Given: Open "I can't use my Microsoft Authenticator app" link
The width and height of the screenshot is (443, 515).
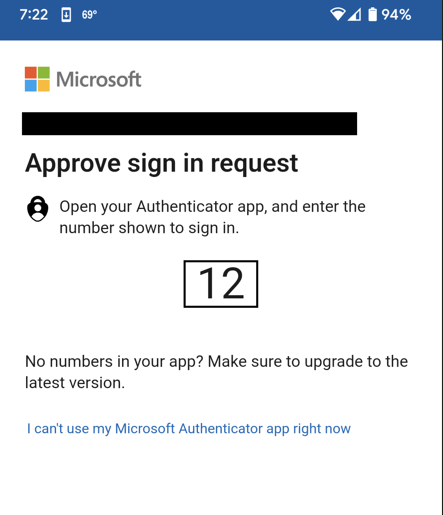Looking at the screenshot, I should point(189,429).
